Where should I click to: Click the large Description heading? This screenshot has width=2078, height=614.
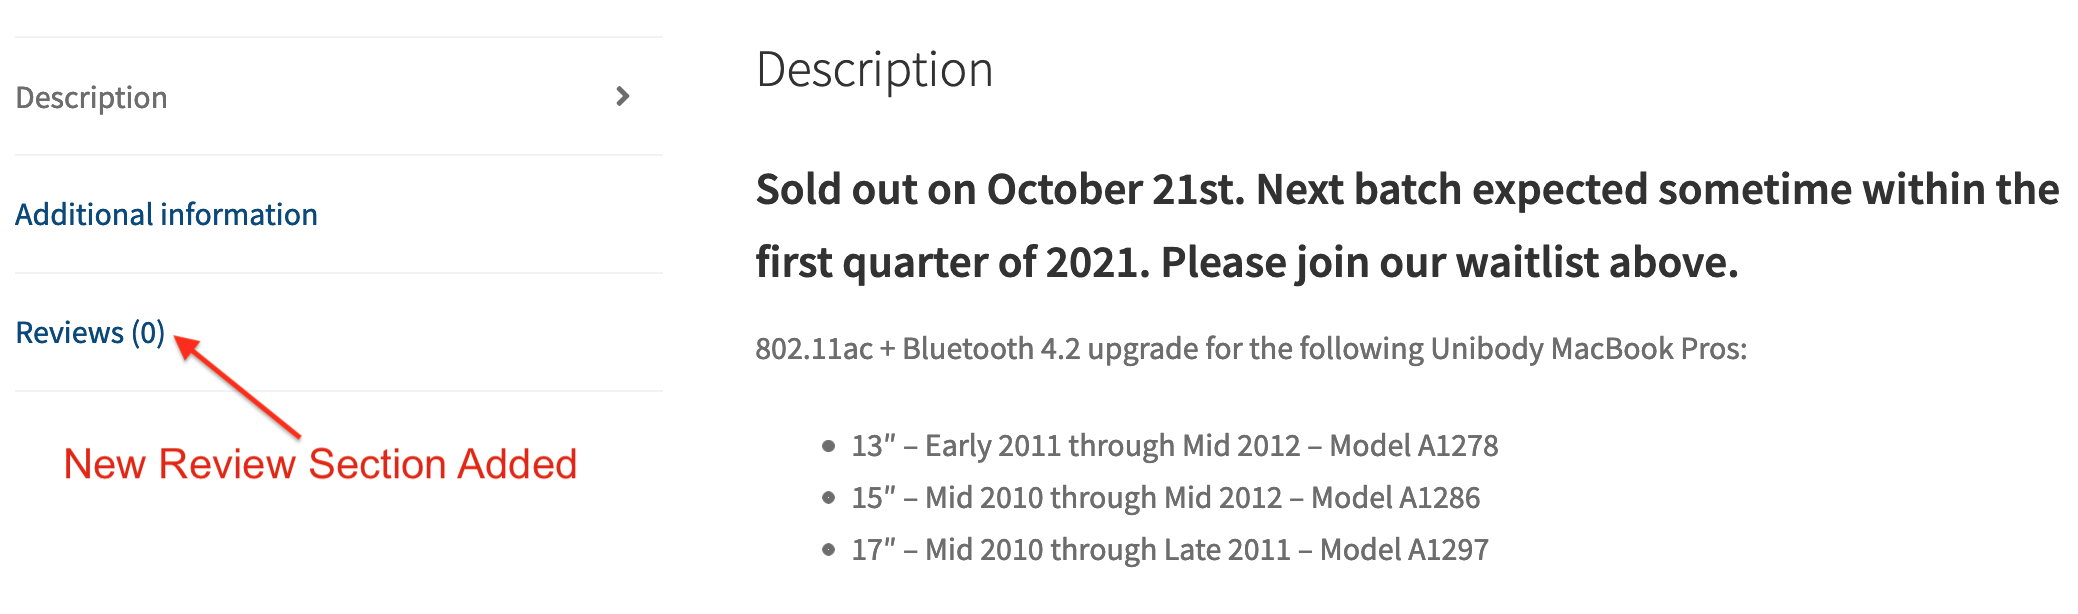pos(874,70)
